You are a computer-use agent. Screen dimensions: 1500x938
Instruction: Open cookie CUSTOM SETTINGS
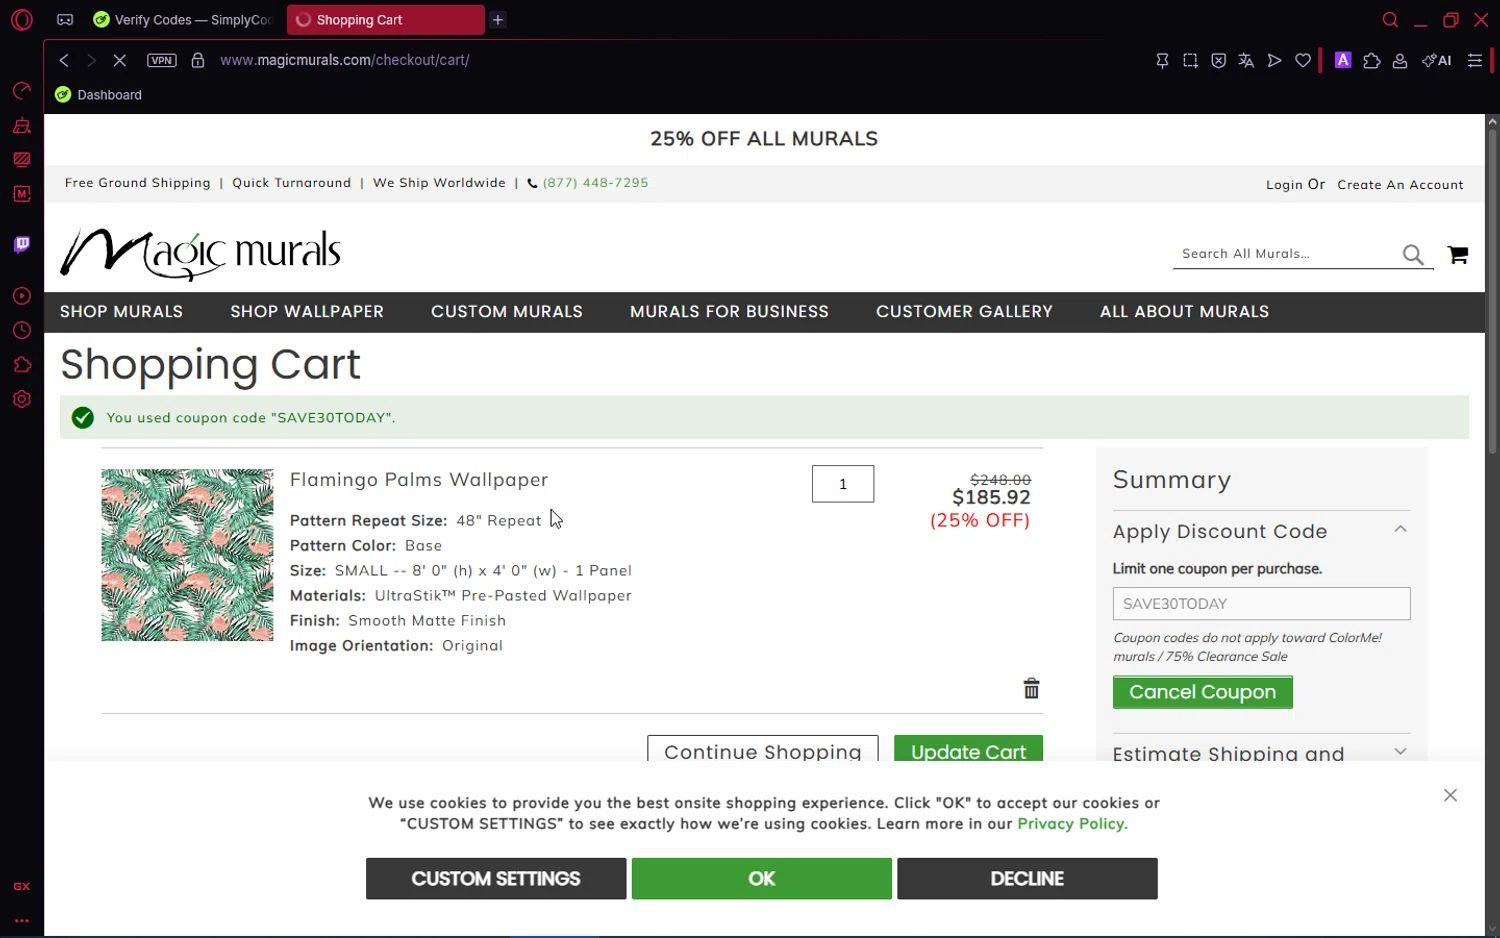click(496, 878)
